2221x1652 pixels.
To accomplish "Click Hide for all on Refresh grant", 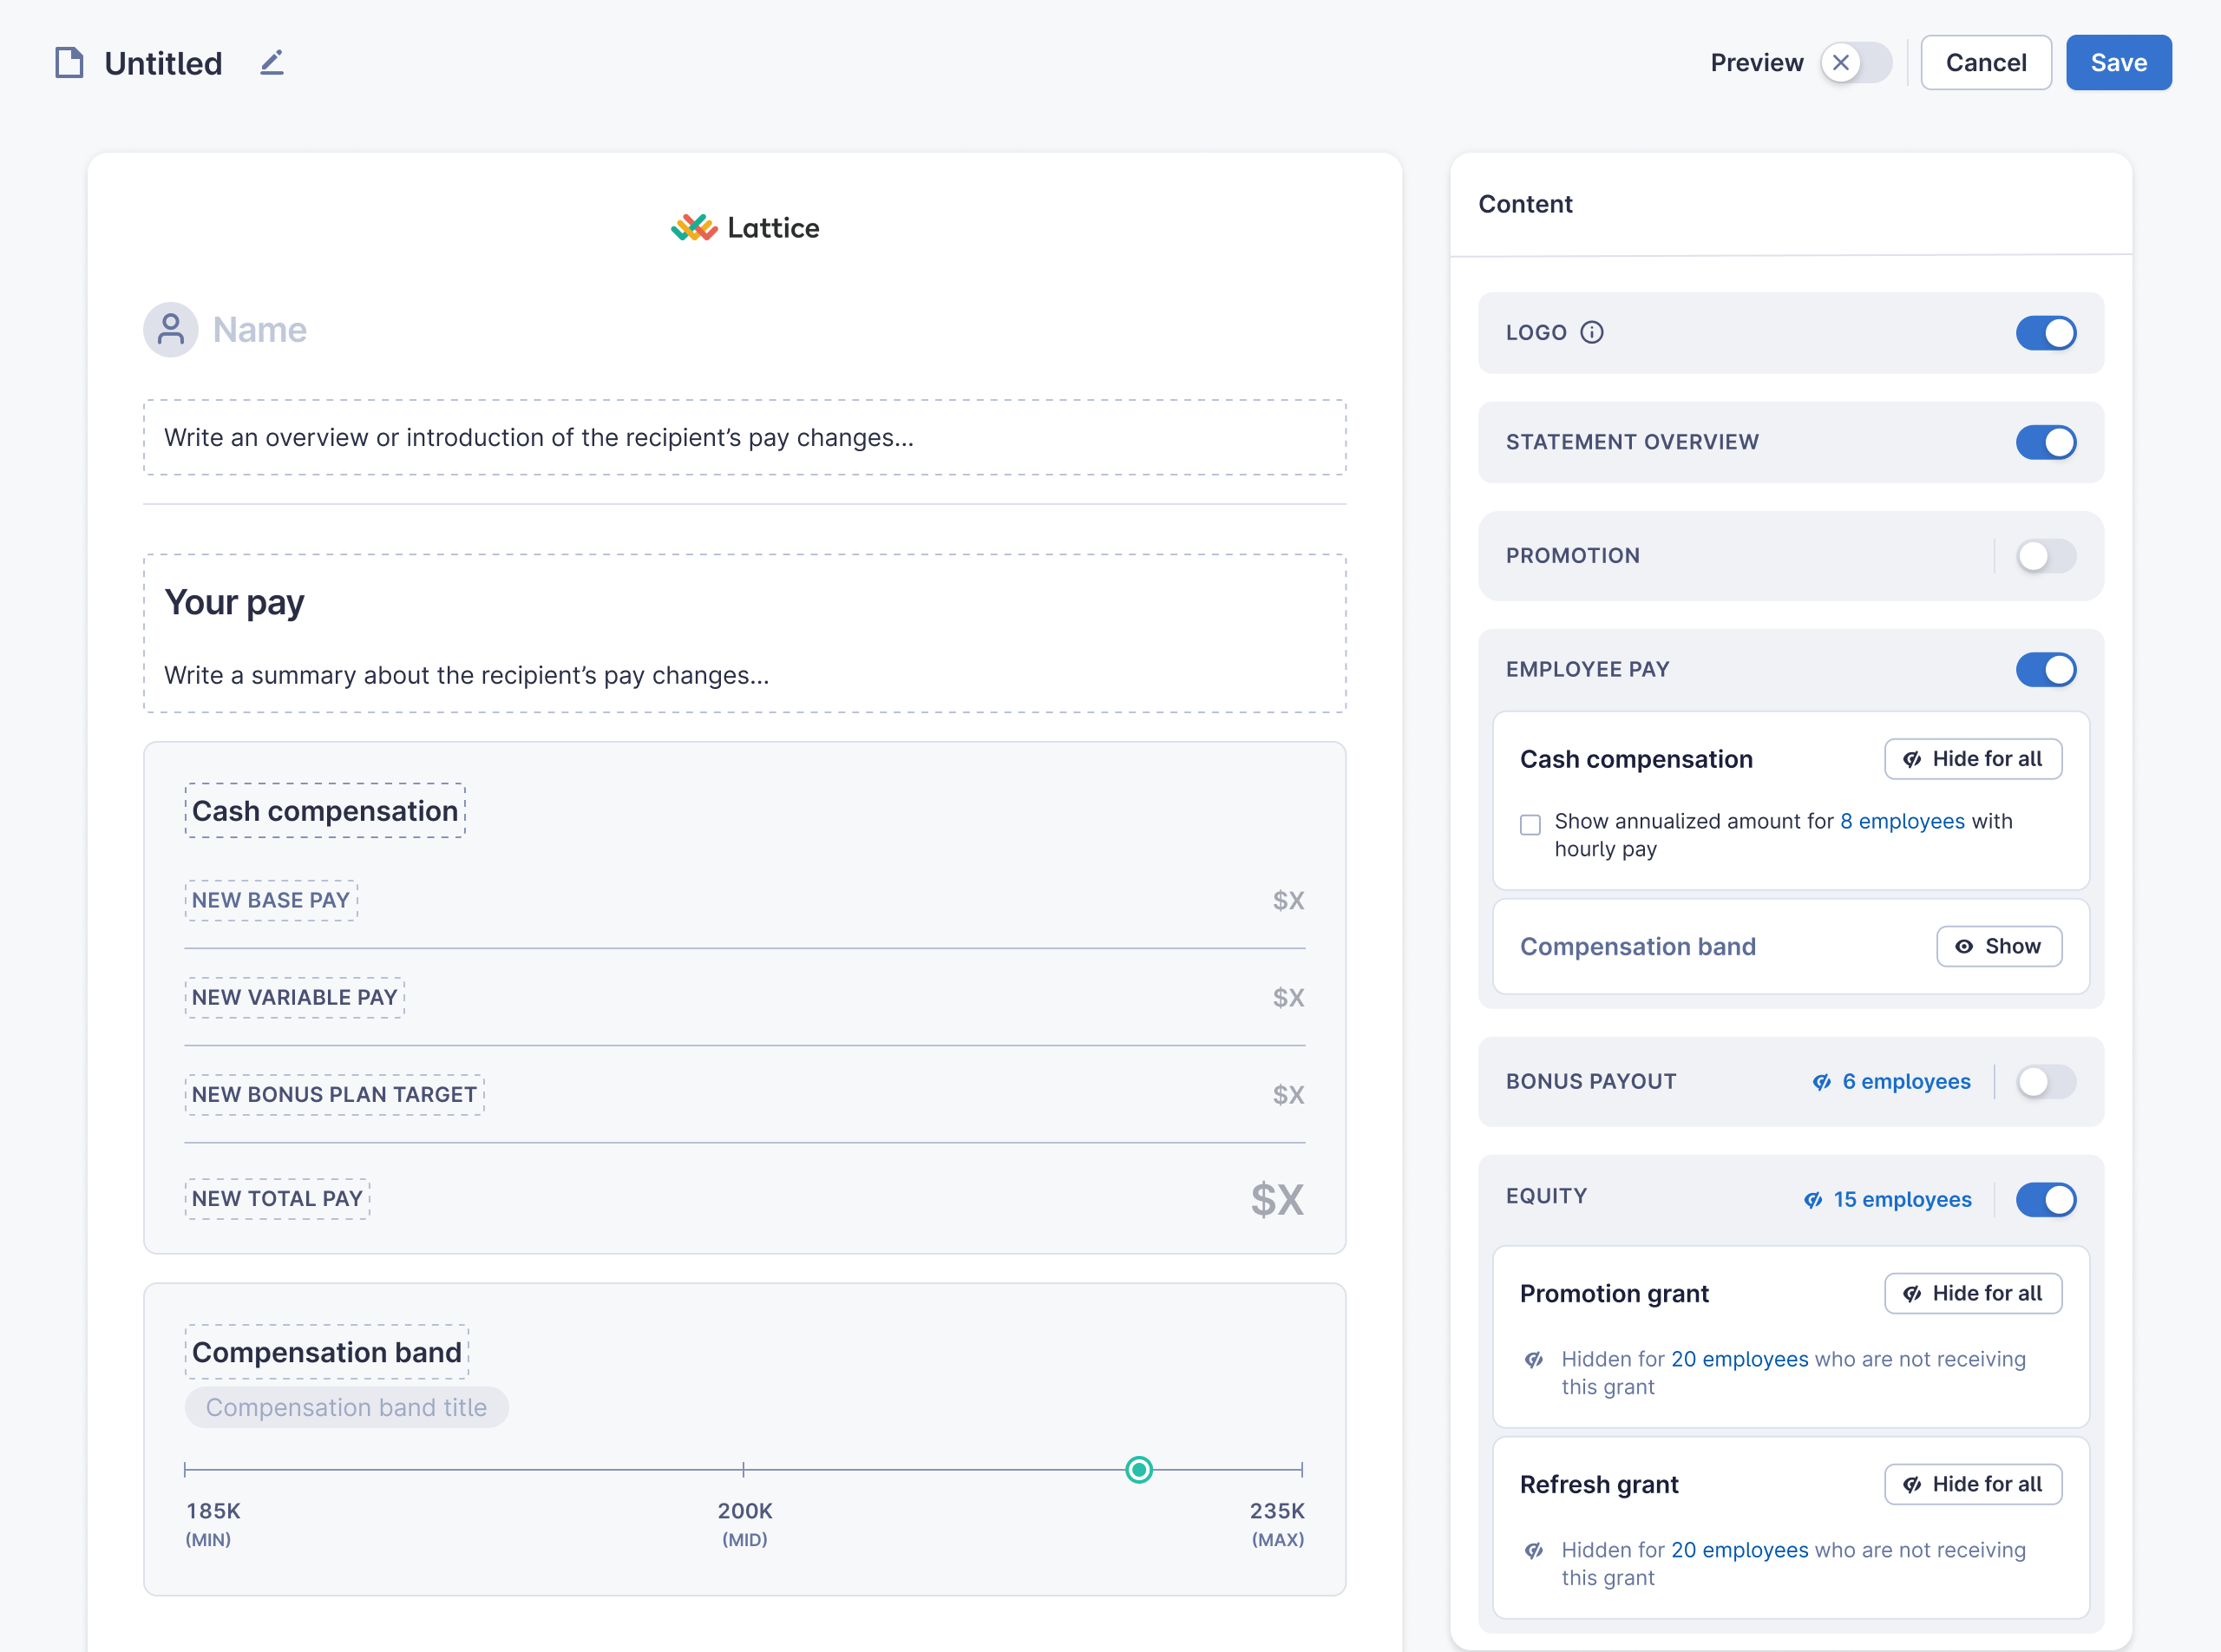I will pos(1972,1484).
